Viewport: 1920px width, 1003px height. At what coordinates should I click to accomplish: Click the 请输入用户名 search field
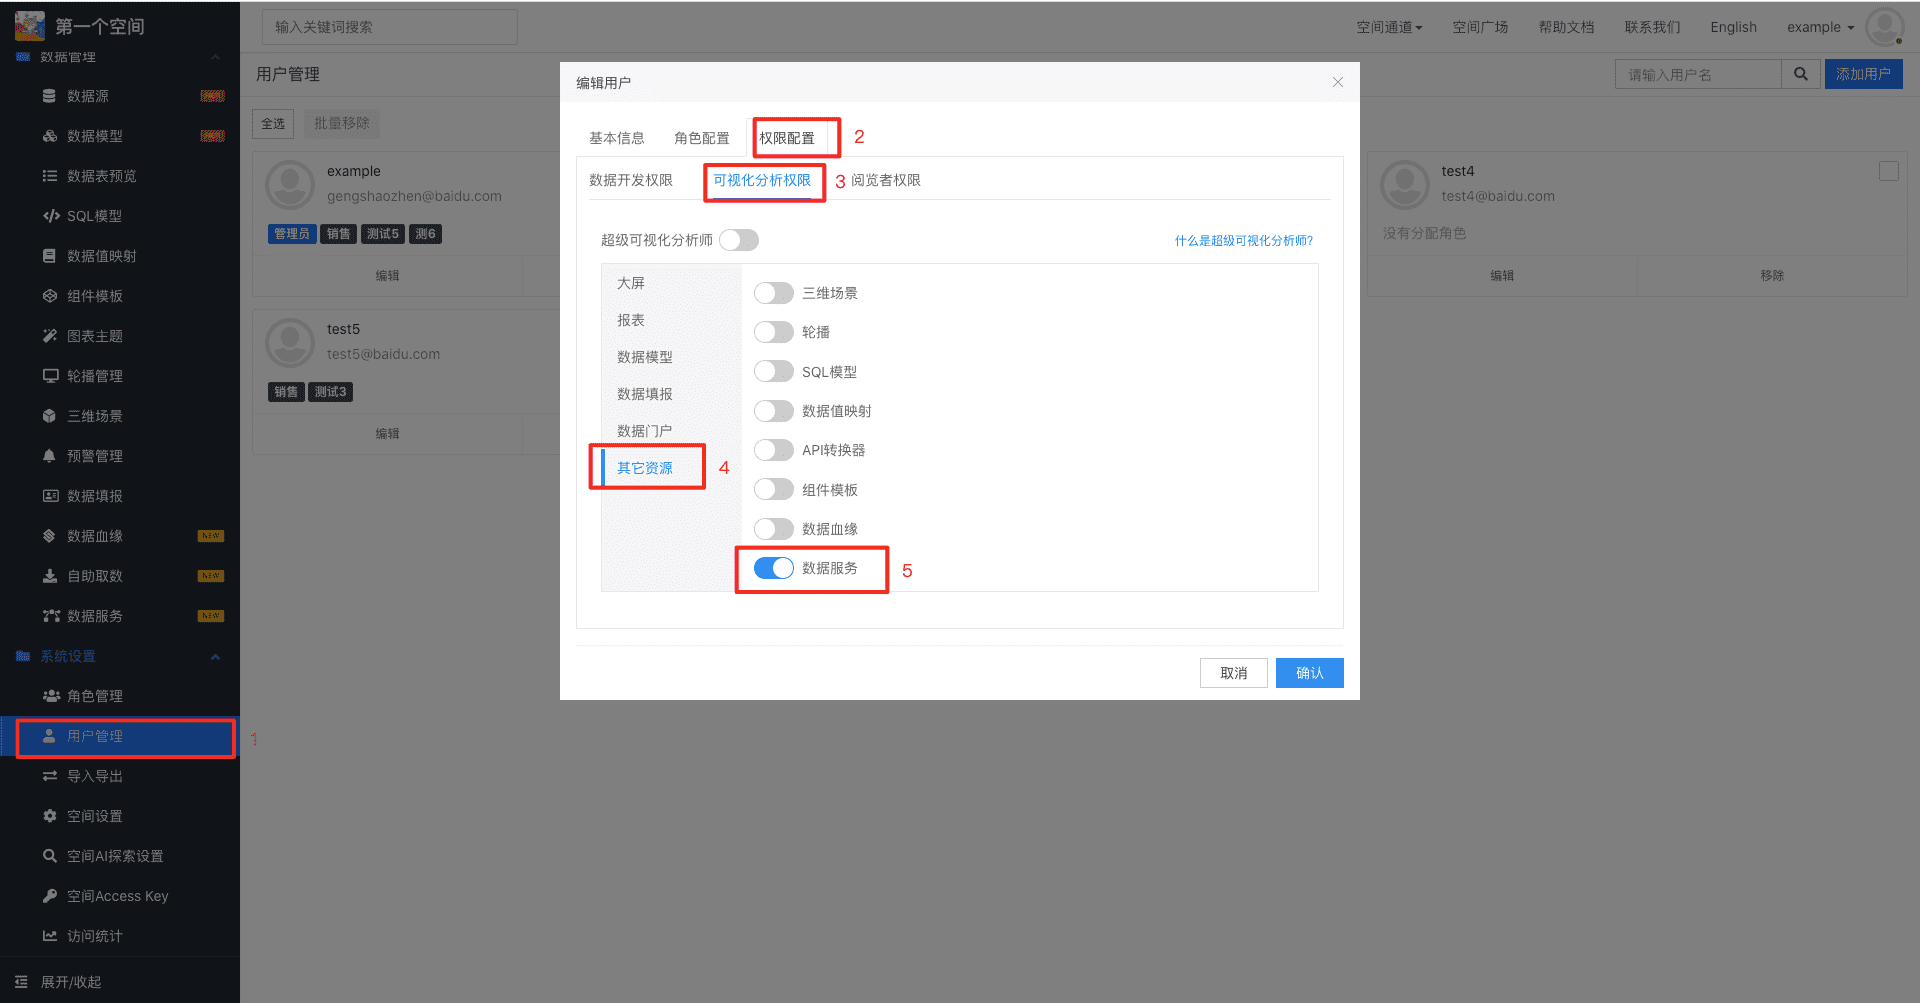tap(1698, 74)
